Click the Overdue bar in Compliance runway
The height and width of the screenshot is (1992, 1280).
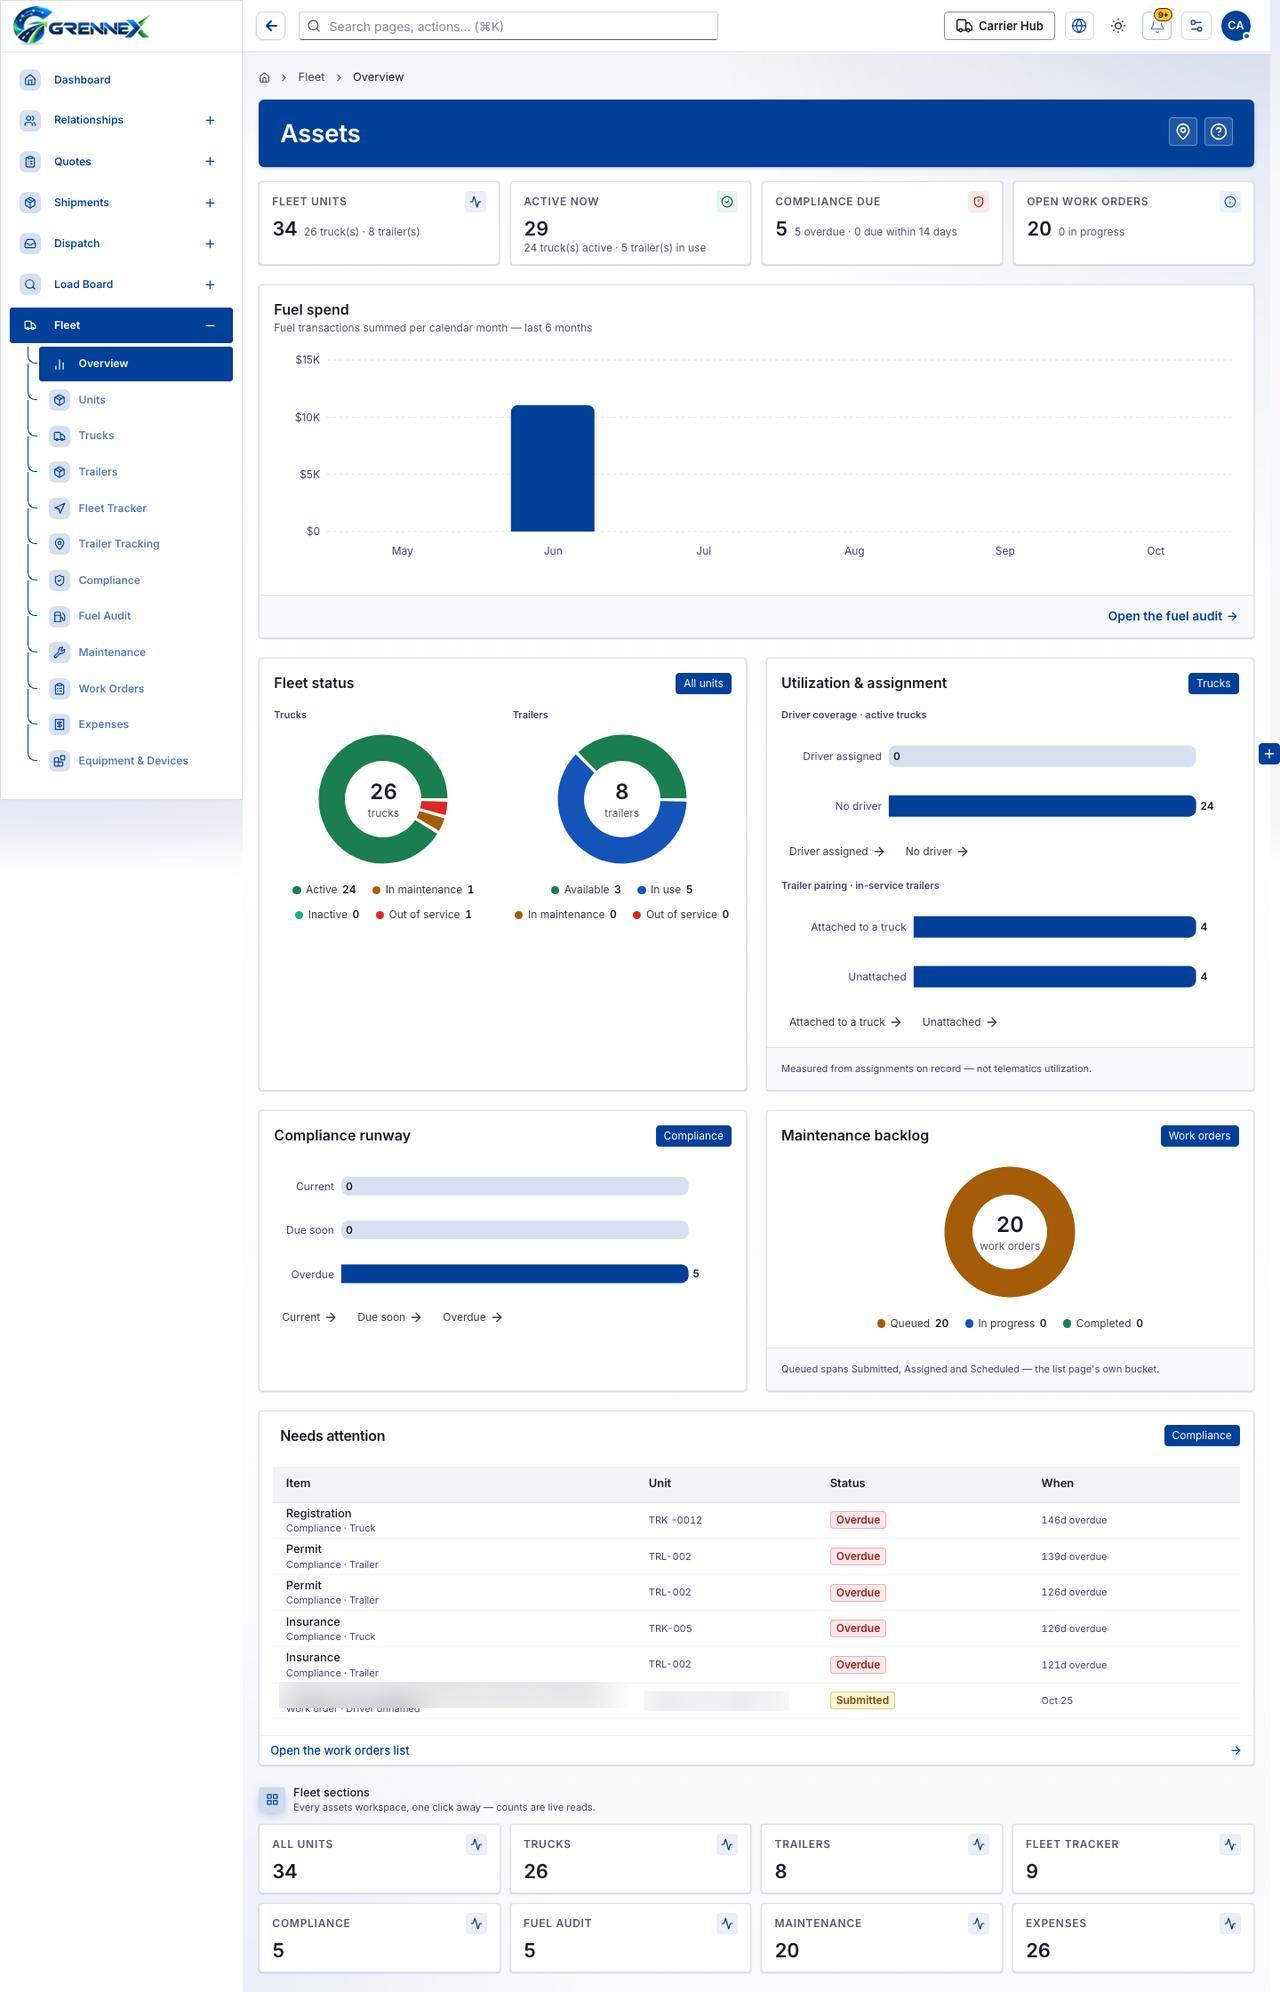point(514,1274)
